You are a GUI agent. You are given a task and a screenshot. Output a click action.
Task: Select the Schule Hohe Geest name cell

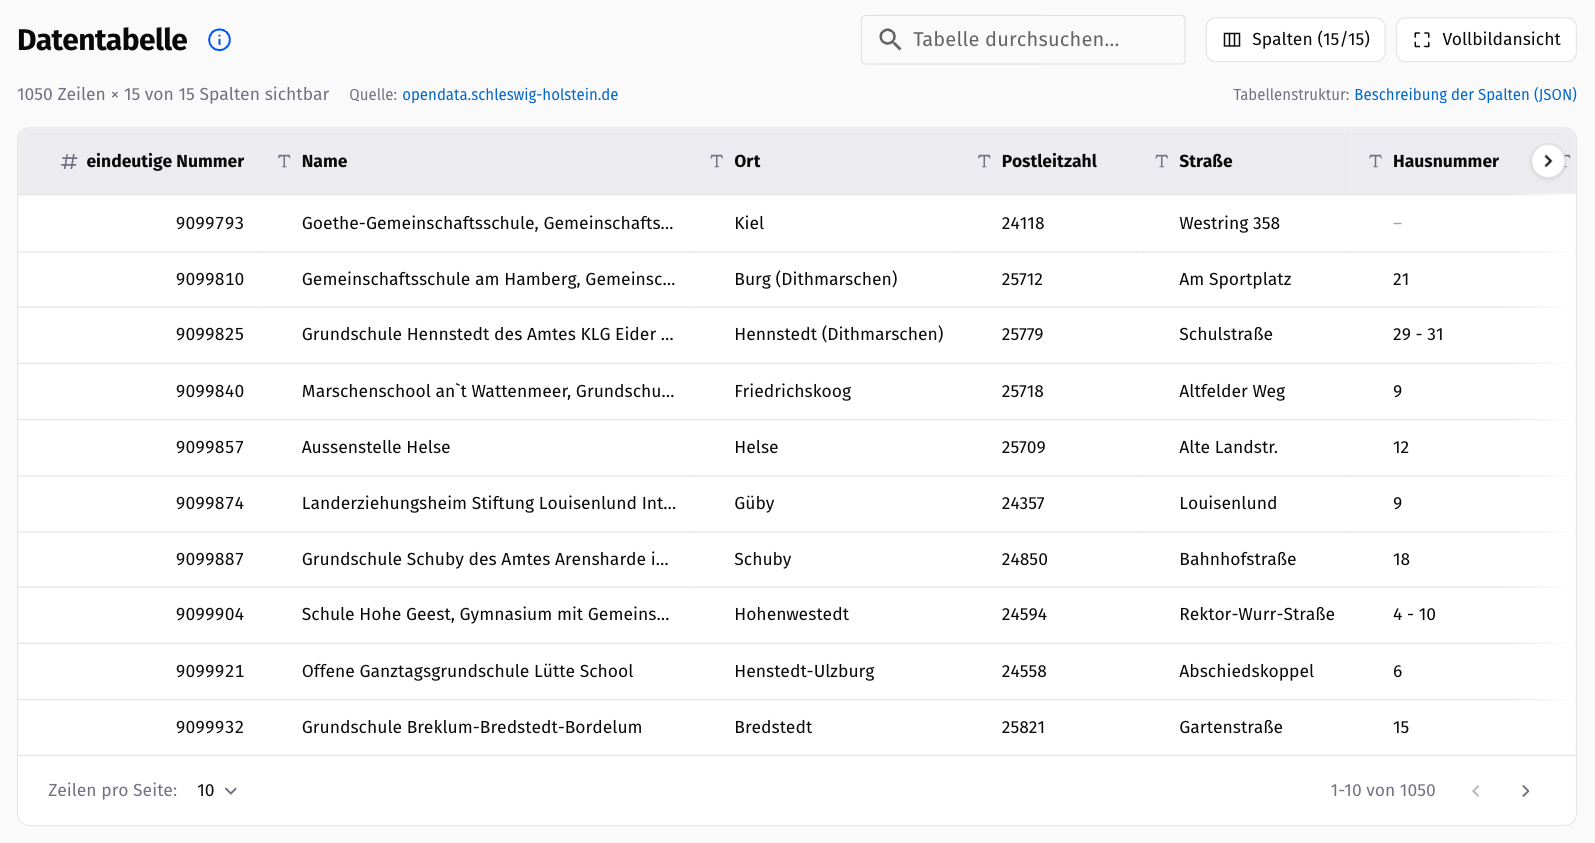[486, 614]
